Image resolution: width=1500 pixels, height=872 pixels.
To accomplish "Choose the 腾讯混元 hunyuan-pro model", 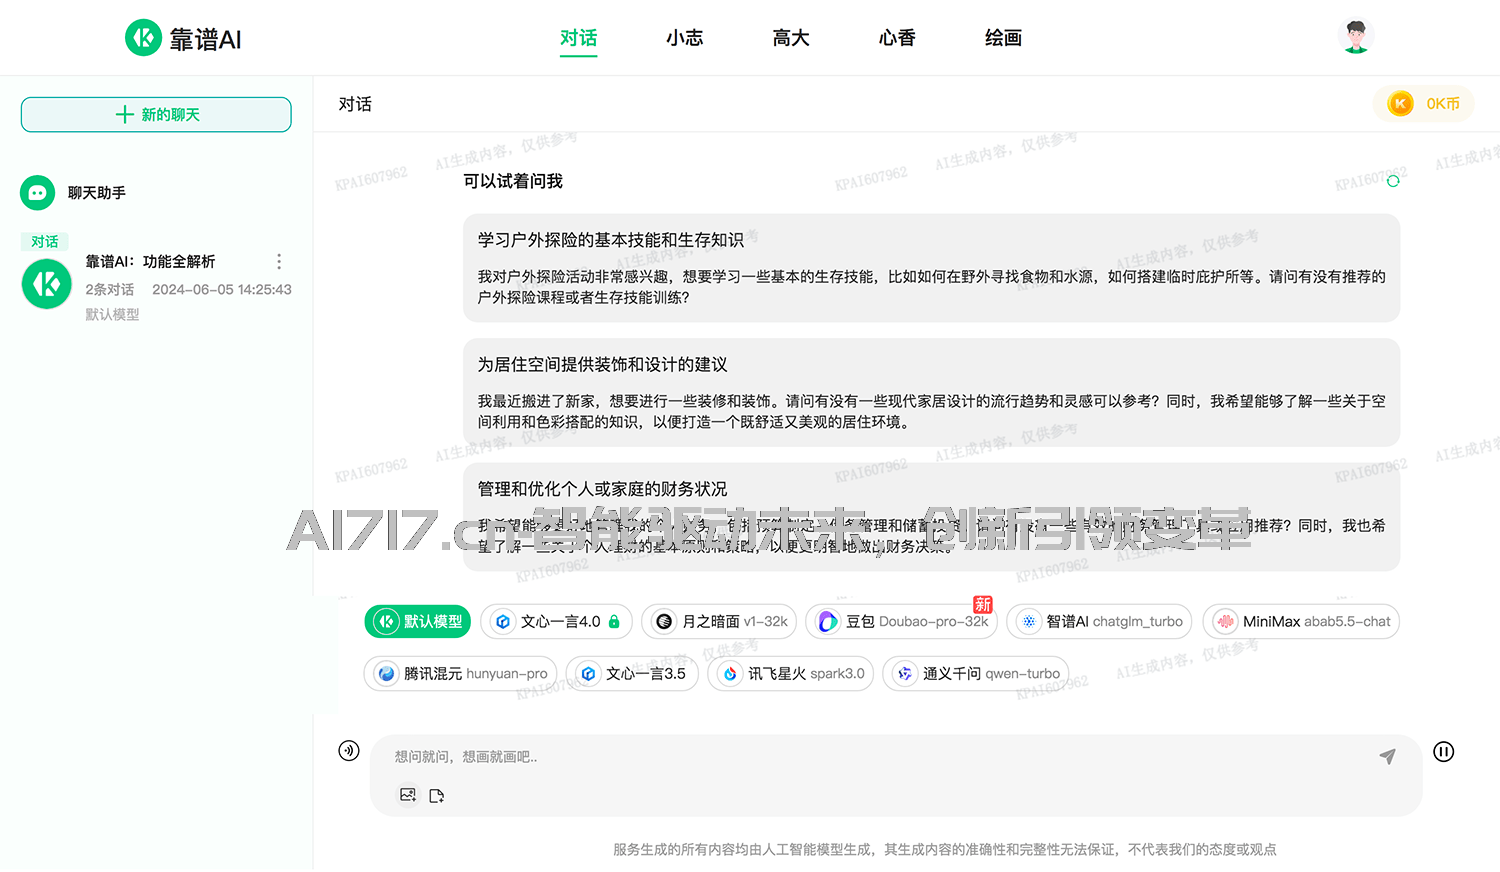I will point(461,673).
